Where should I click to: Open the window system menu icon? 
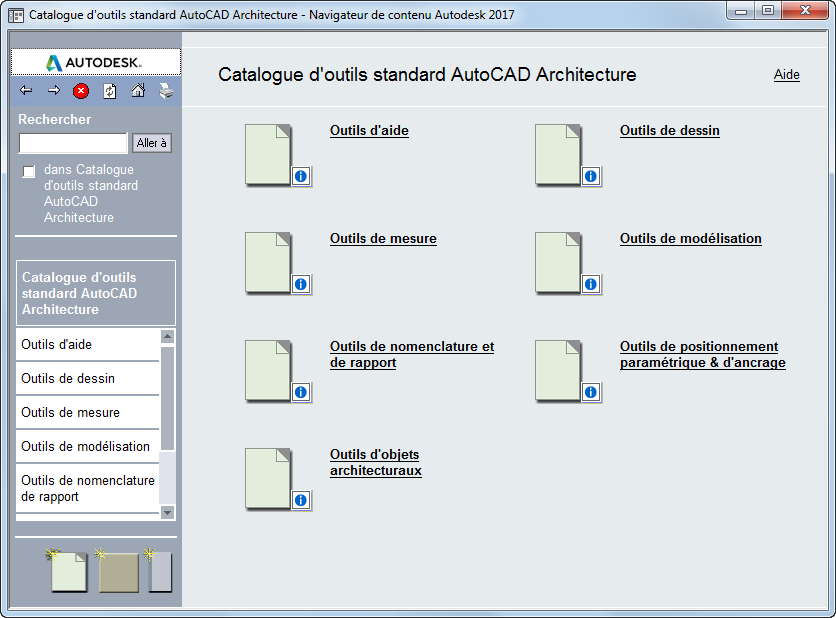pos(16,15)
